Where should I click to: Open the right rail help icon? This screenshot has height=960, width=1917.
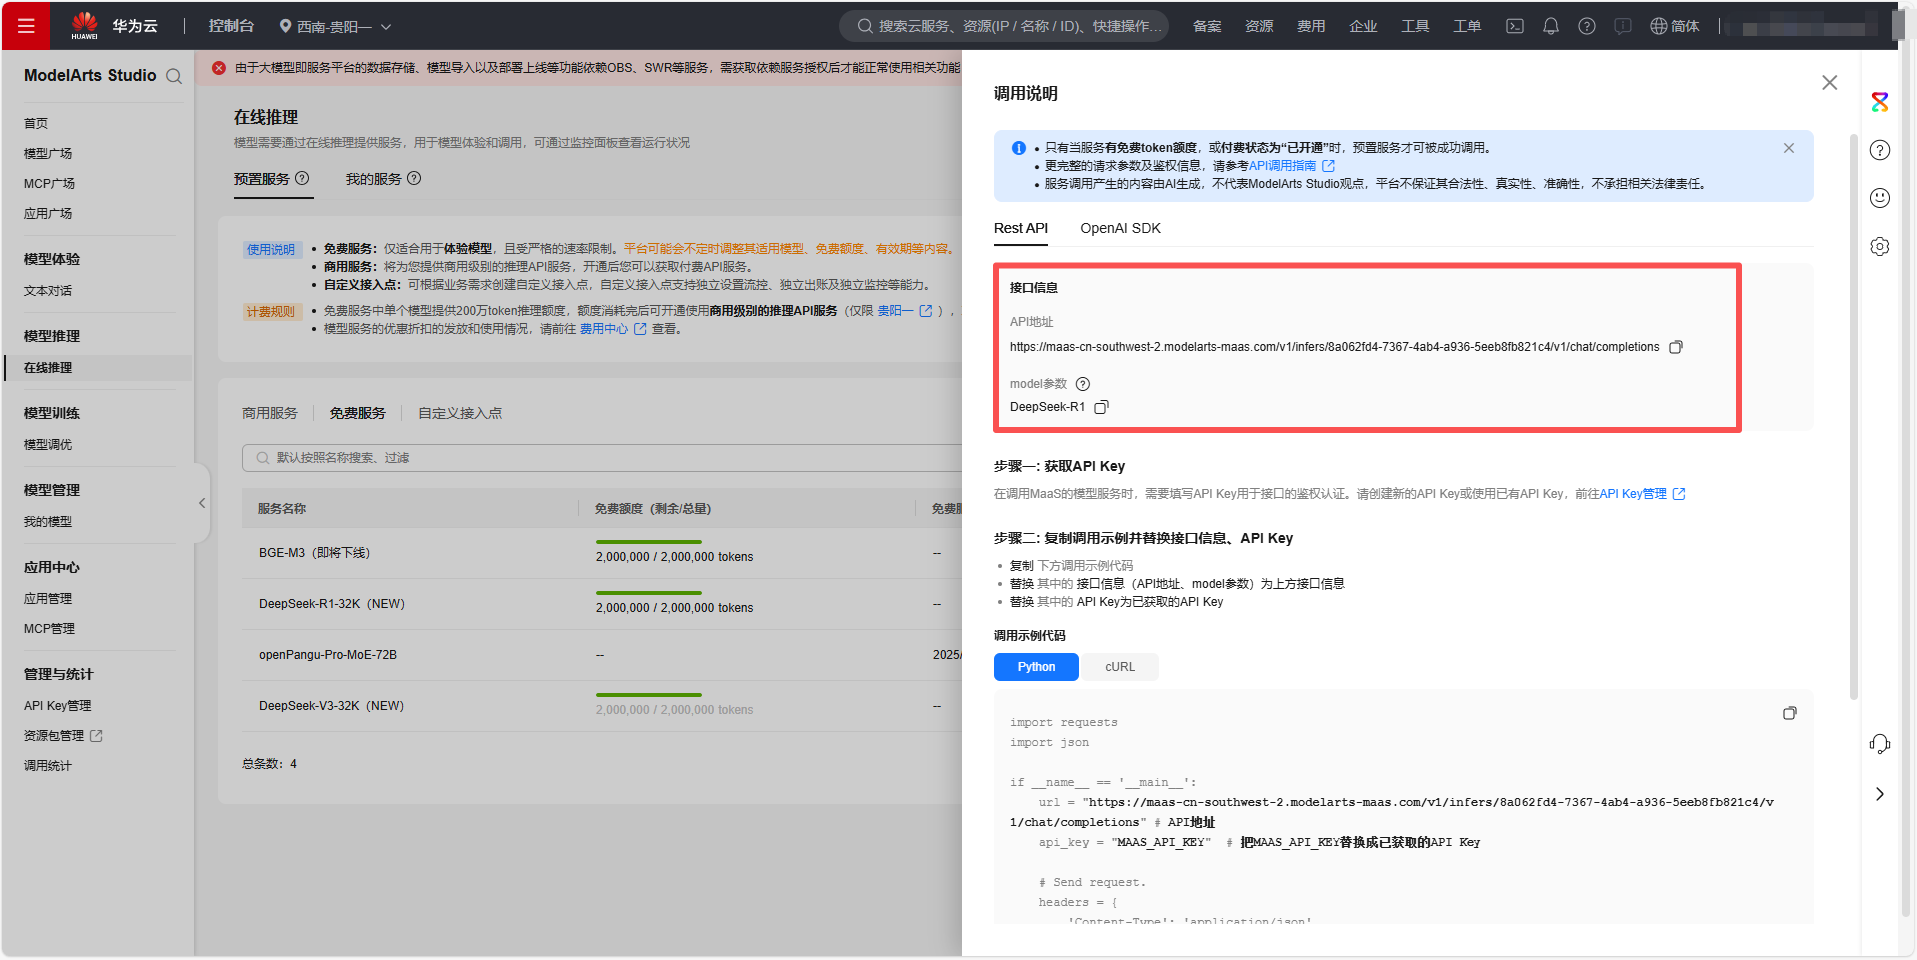[x=1880, y=150]
